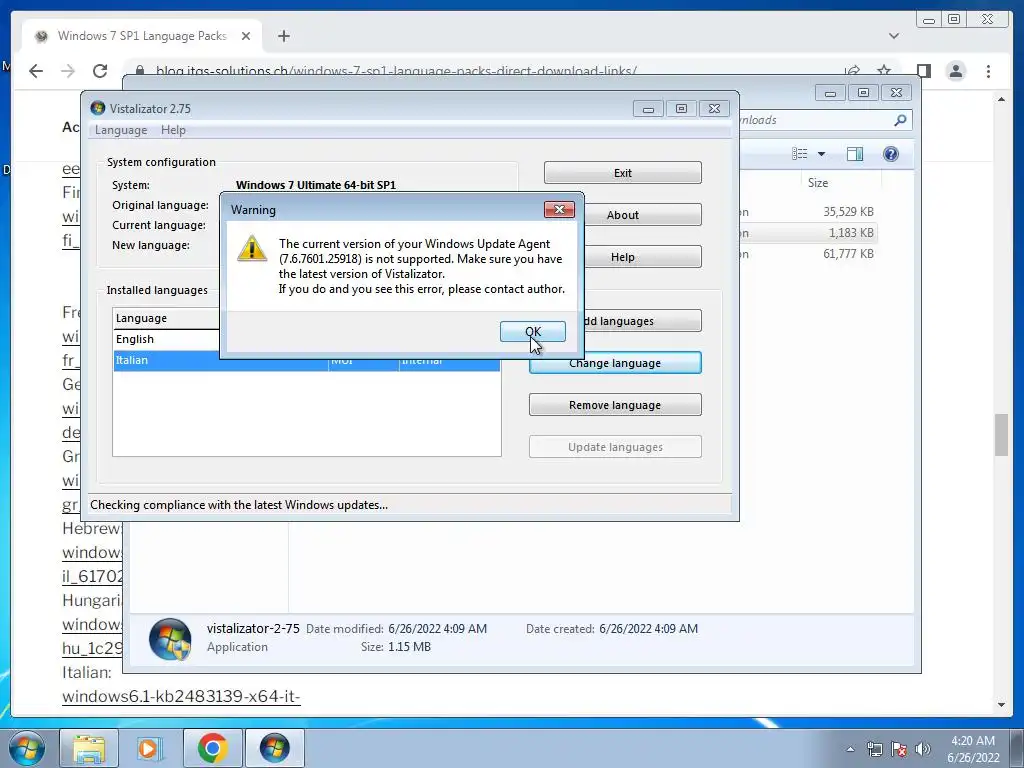The image size is (1024, 768).
Task: Open Chrome tab search chevron
Action: (894, 36)
